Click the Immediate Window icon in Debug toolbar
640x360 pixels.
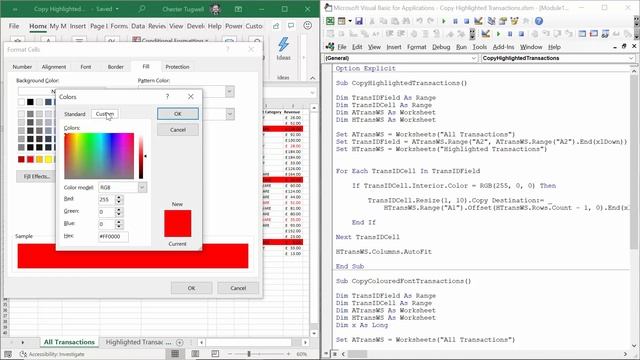click(x=594, y=34)
